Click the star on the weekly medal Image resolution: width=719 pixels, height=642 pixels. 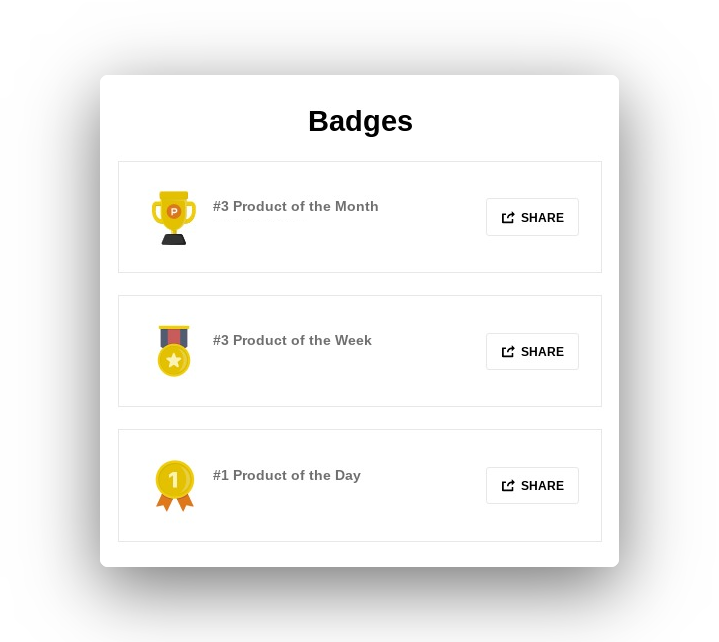(174, 360)
